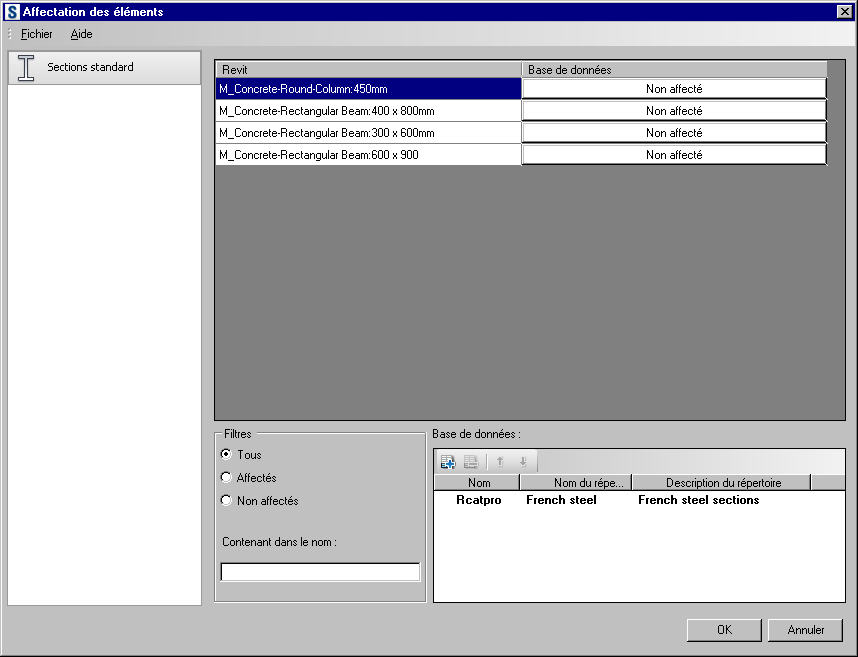
Task: Click the application S icon in title bar
Action: pos(11,11)
